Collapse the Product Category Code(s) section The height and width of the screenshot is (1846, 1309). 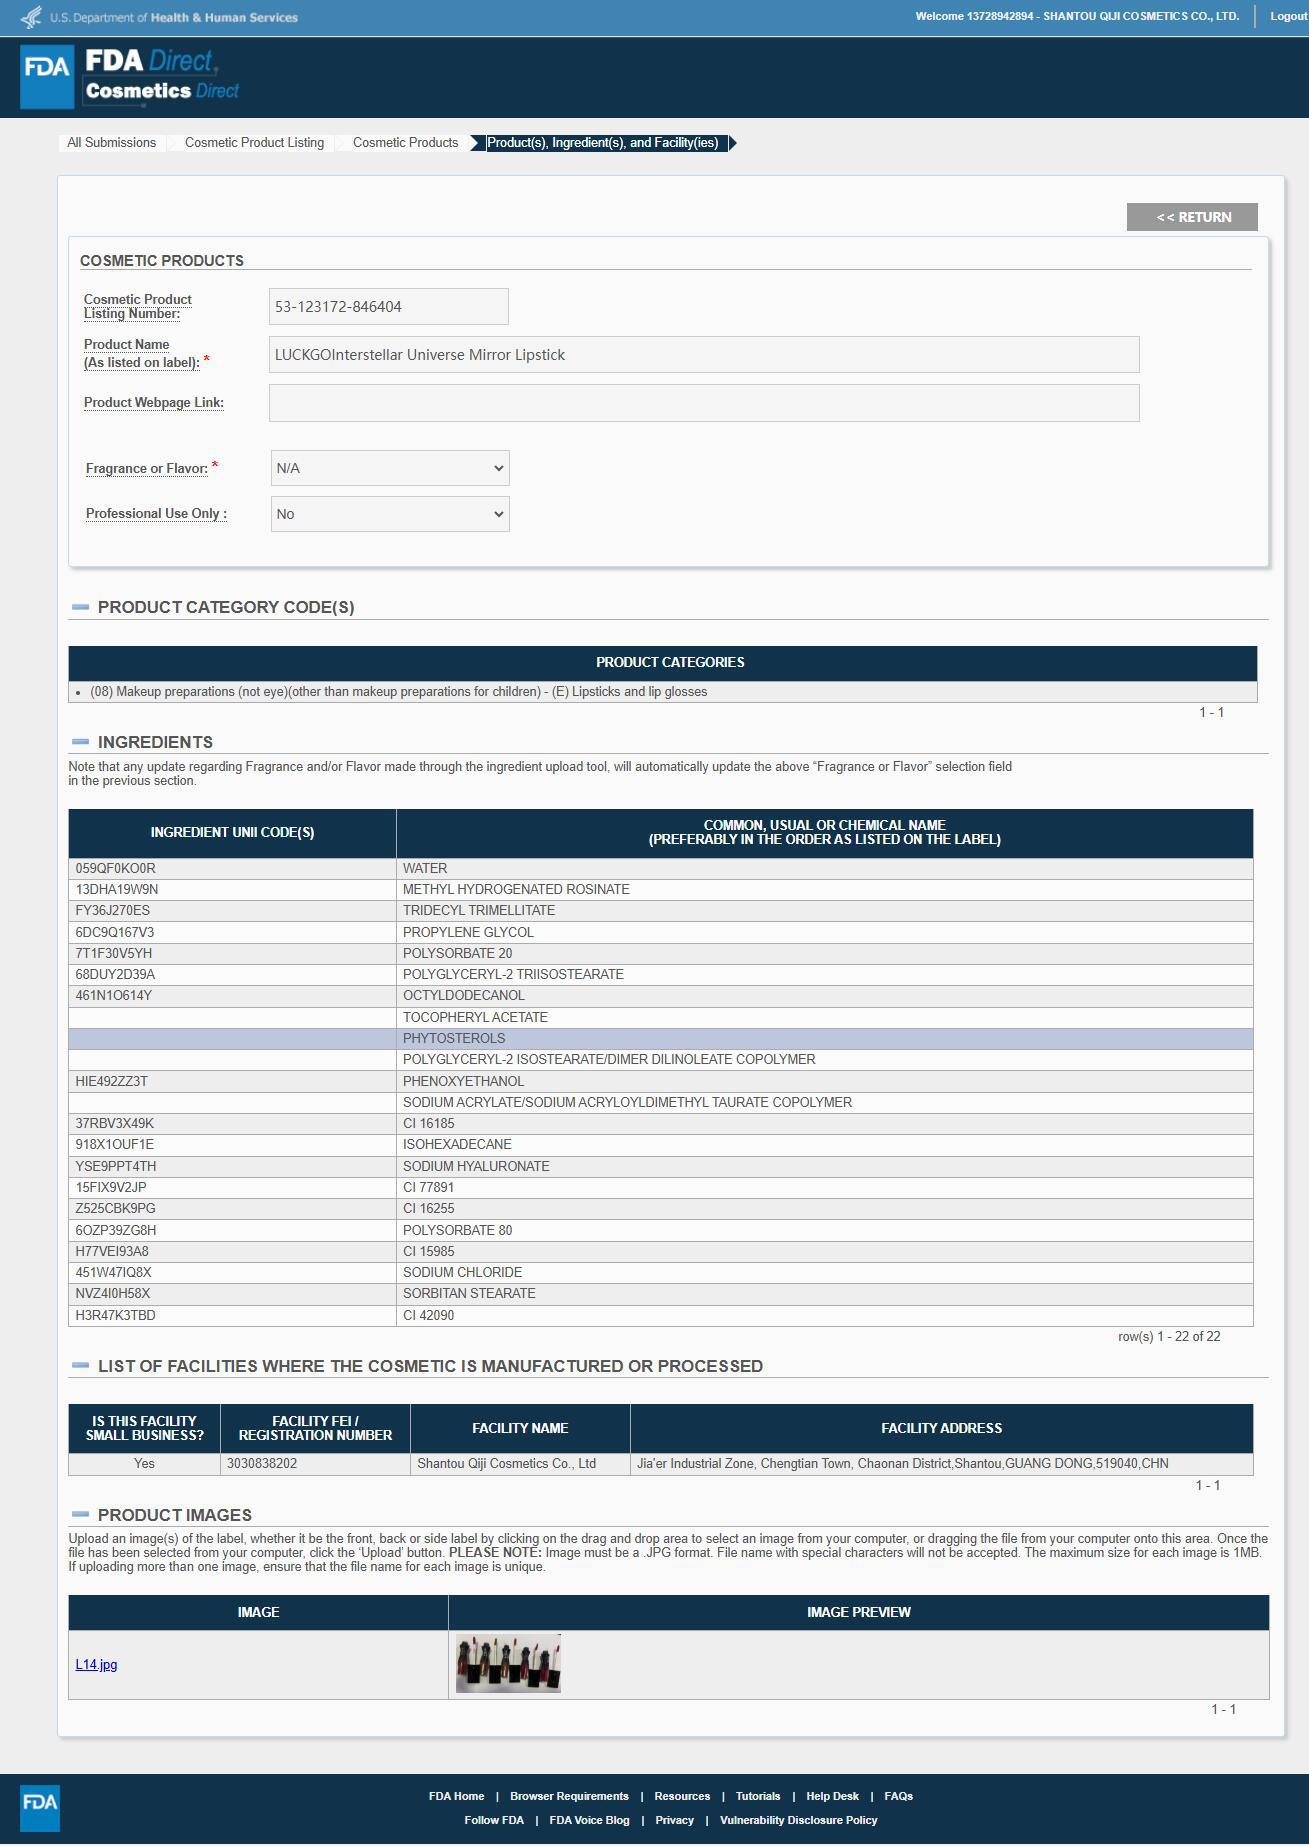(x=81, y=607)
